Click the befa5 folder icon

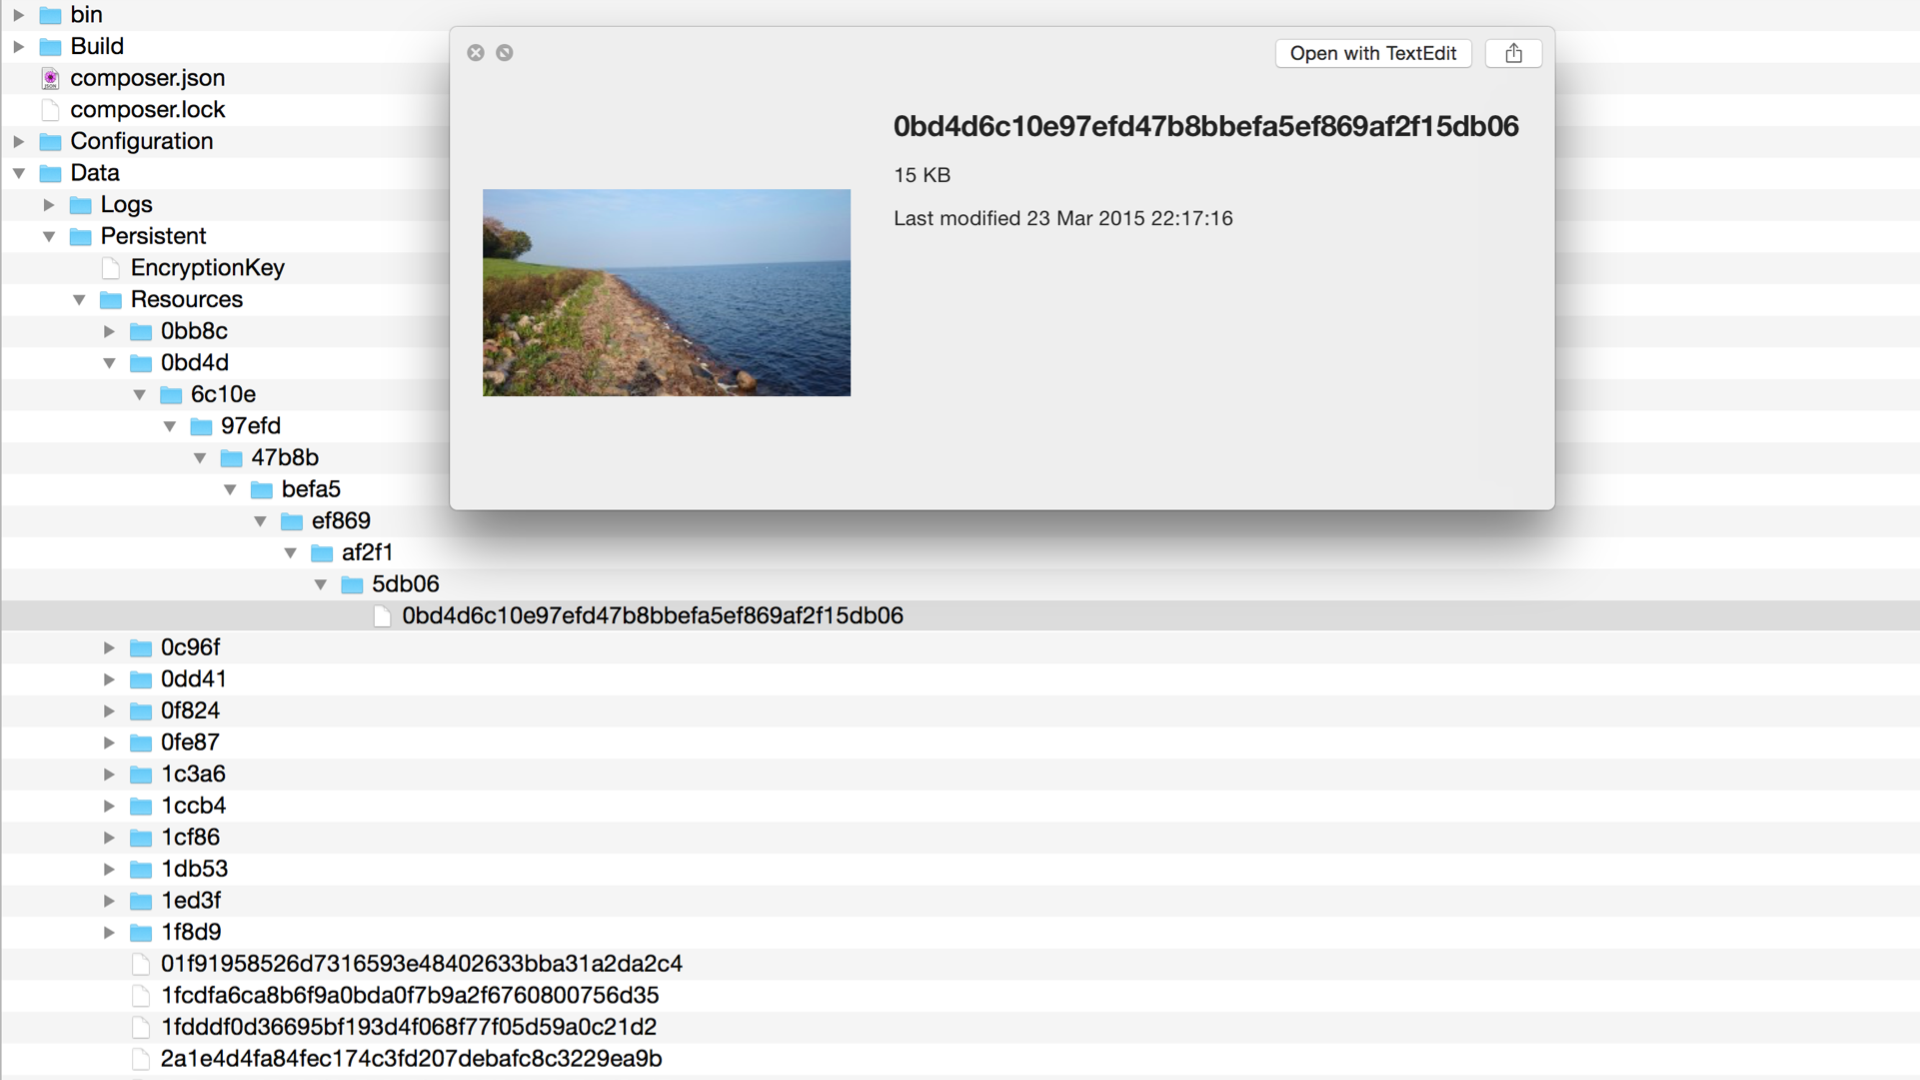click(x=262, y=490)
